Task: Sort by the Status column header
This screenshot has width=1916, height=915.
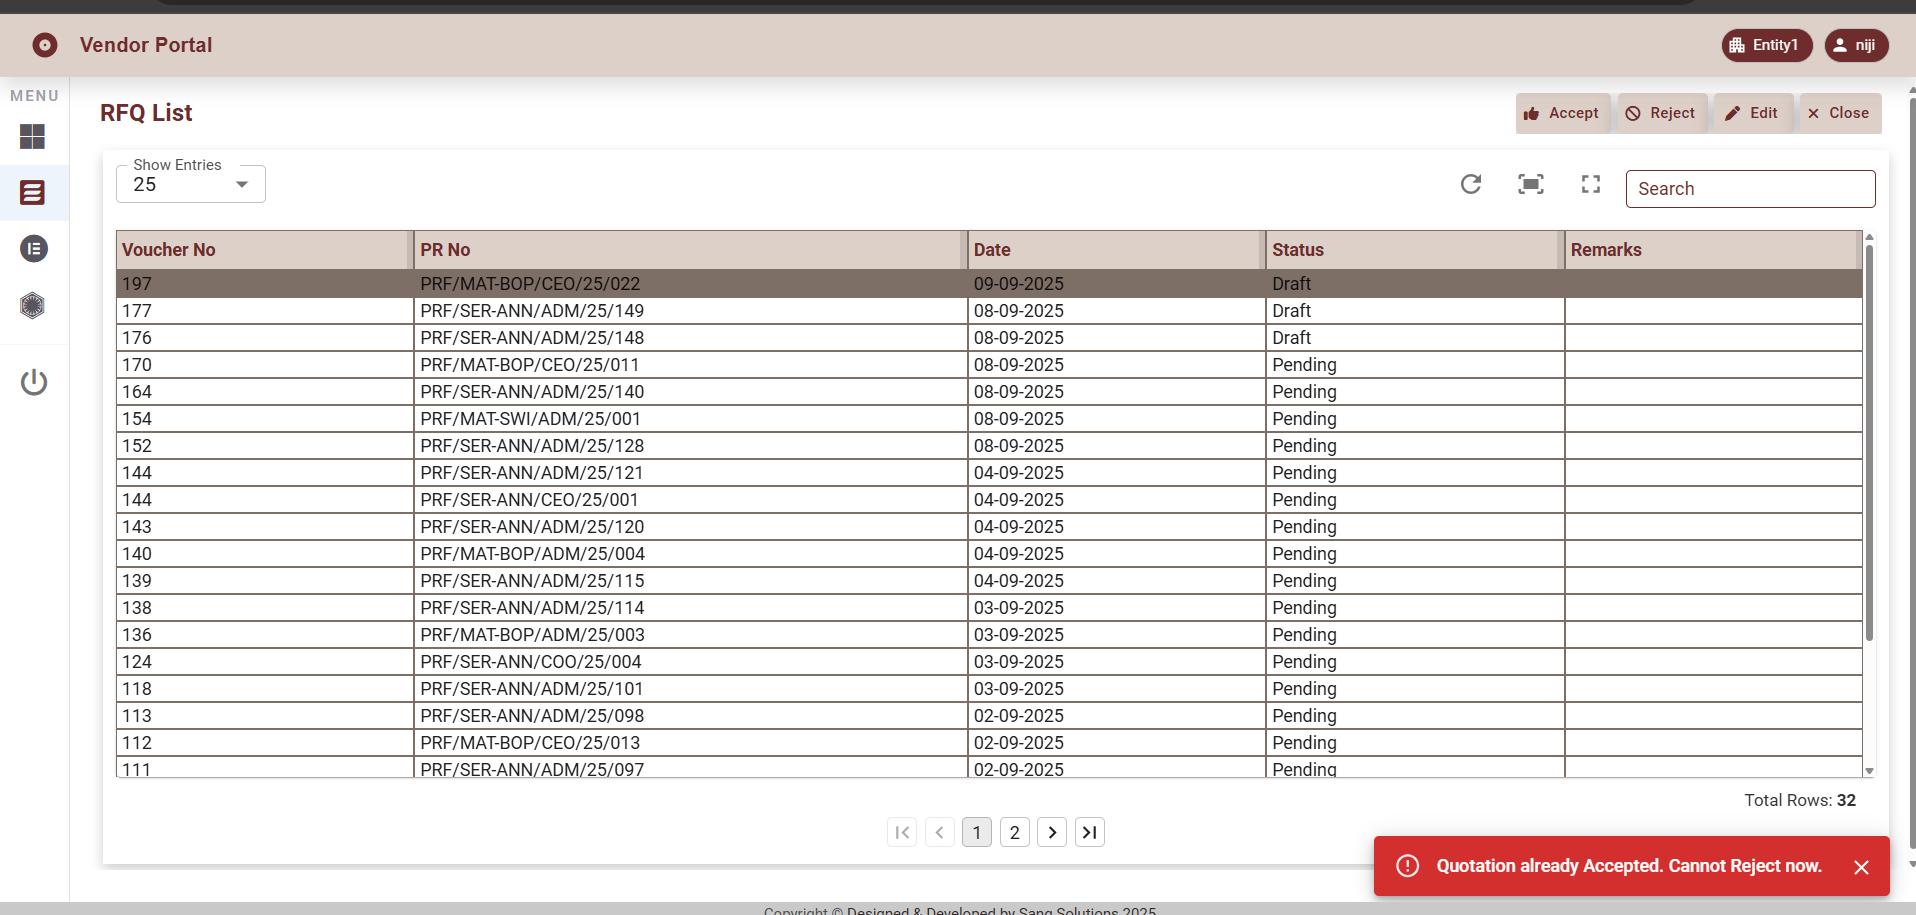Action: [x=1297, y=250]
